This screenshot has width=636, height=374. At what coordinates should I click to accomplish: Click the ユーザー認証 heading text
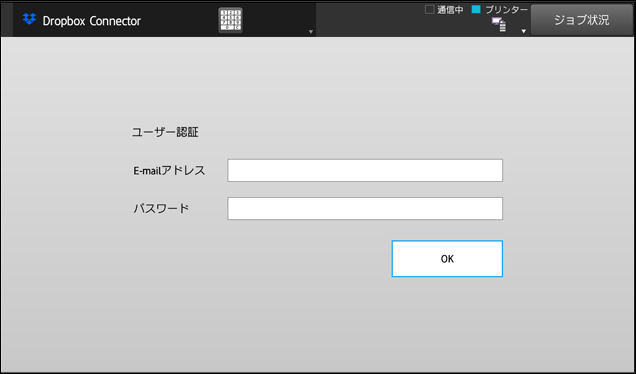point(165,132)
